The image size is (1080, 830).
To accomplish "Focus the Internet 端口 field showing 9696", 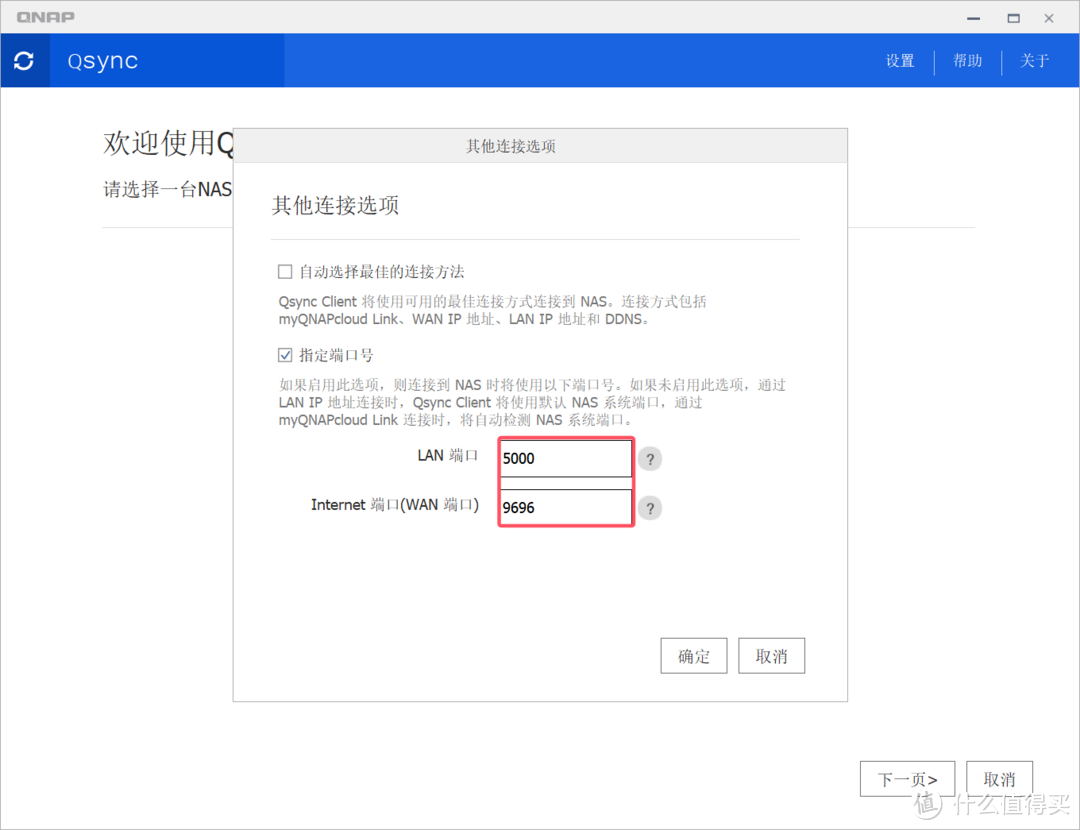I will (x=565, y=508).
